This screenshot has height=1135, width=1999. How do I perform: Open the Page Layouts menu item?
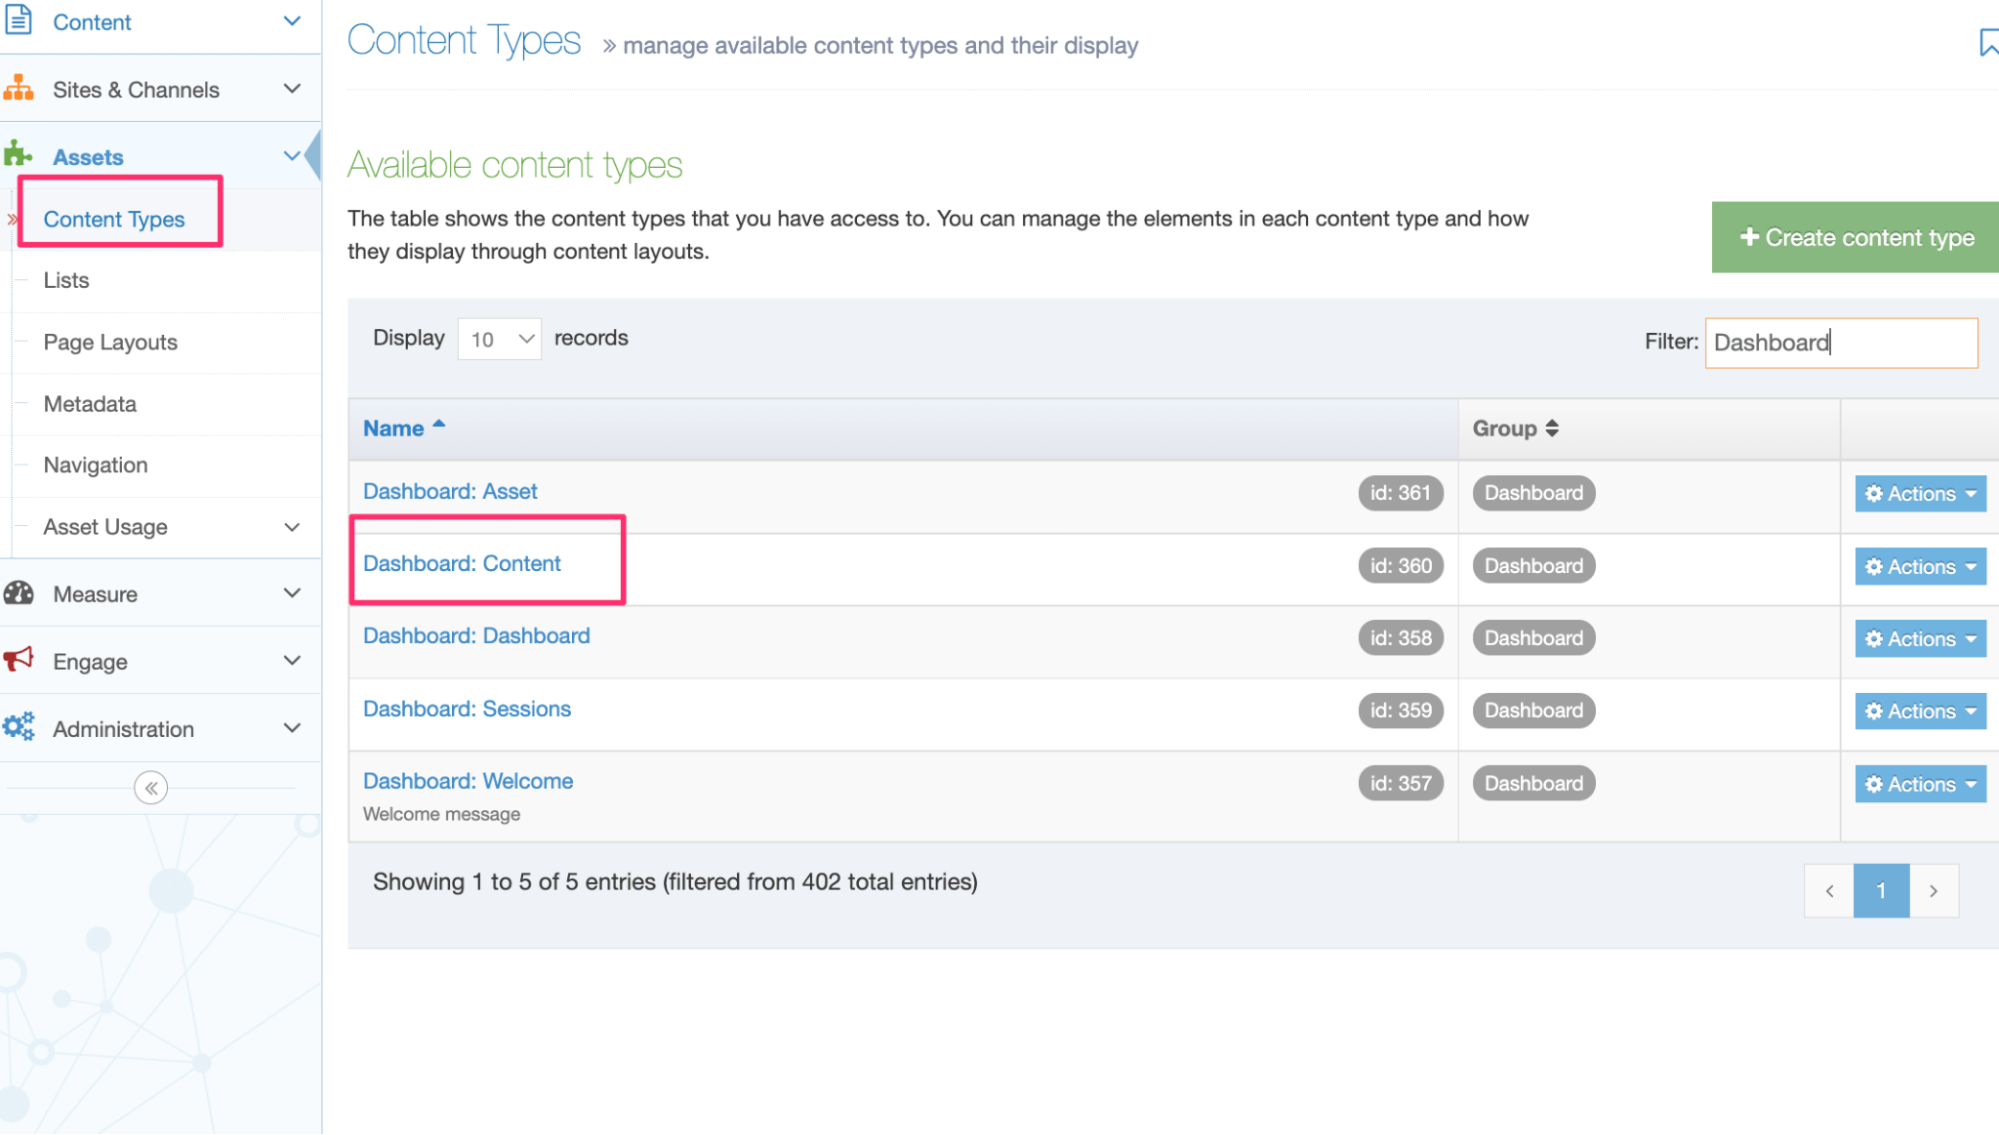coord(110,342)
